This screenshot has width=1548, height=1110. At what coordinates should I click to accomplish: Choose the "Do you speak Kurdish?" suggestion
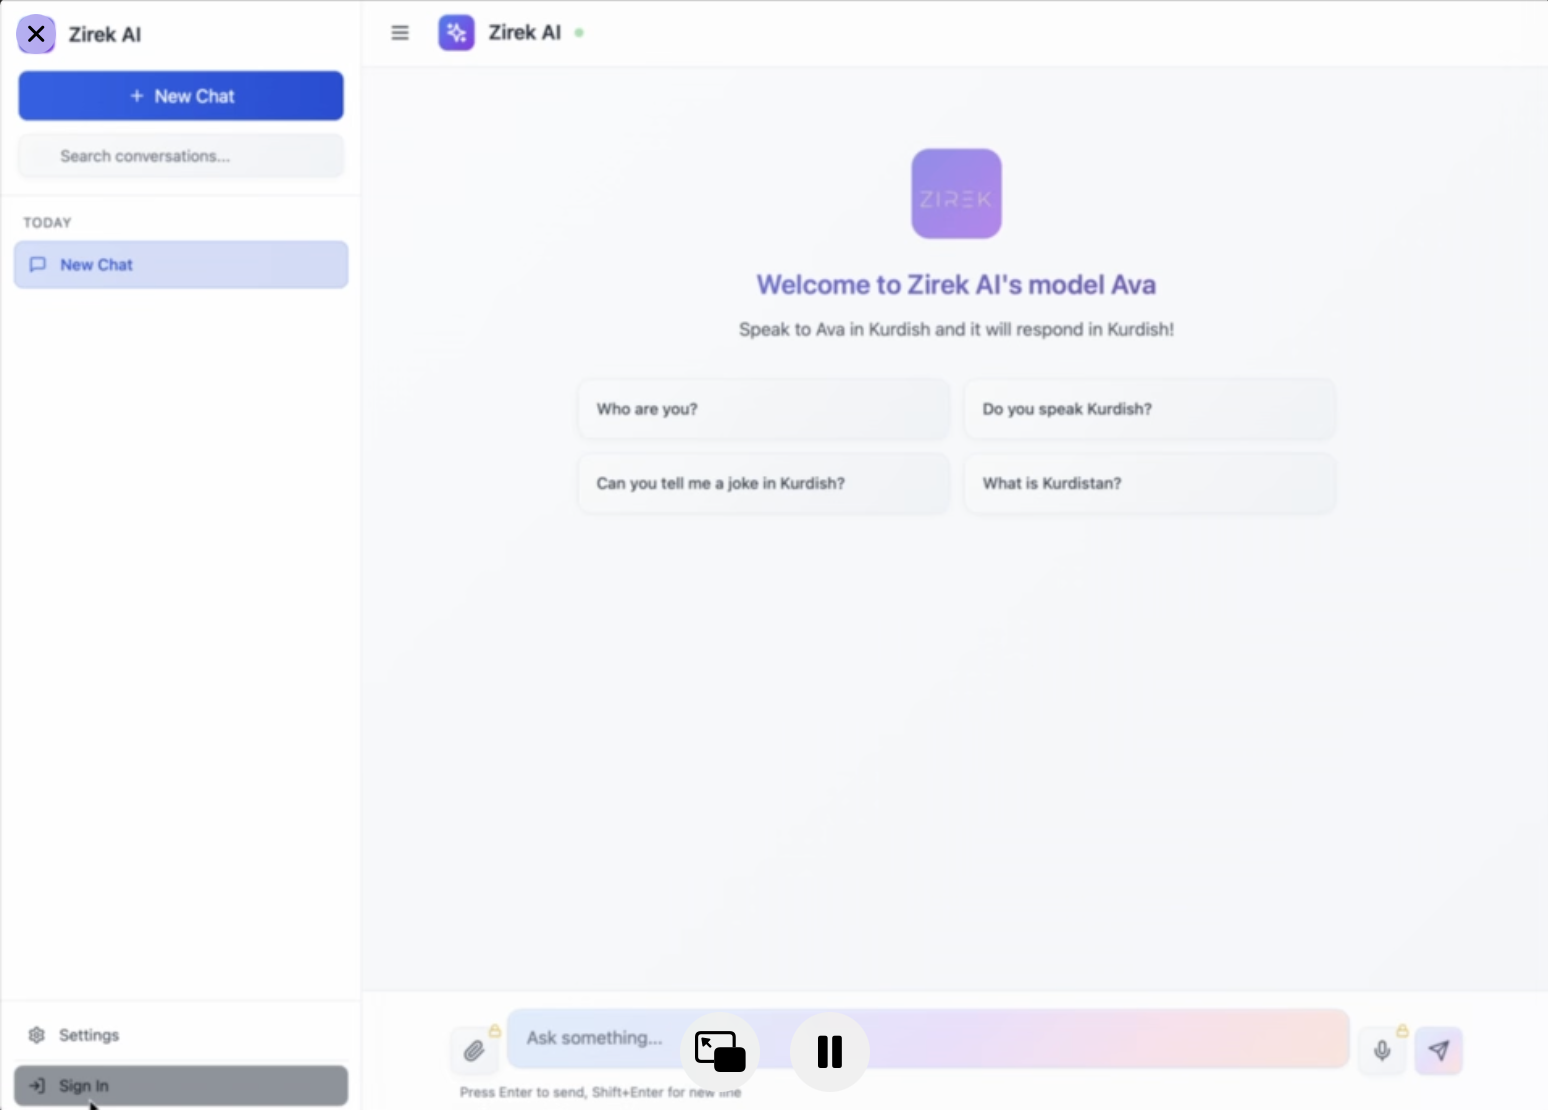(1149, 409)
